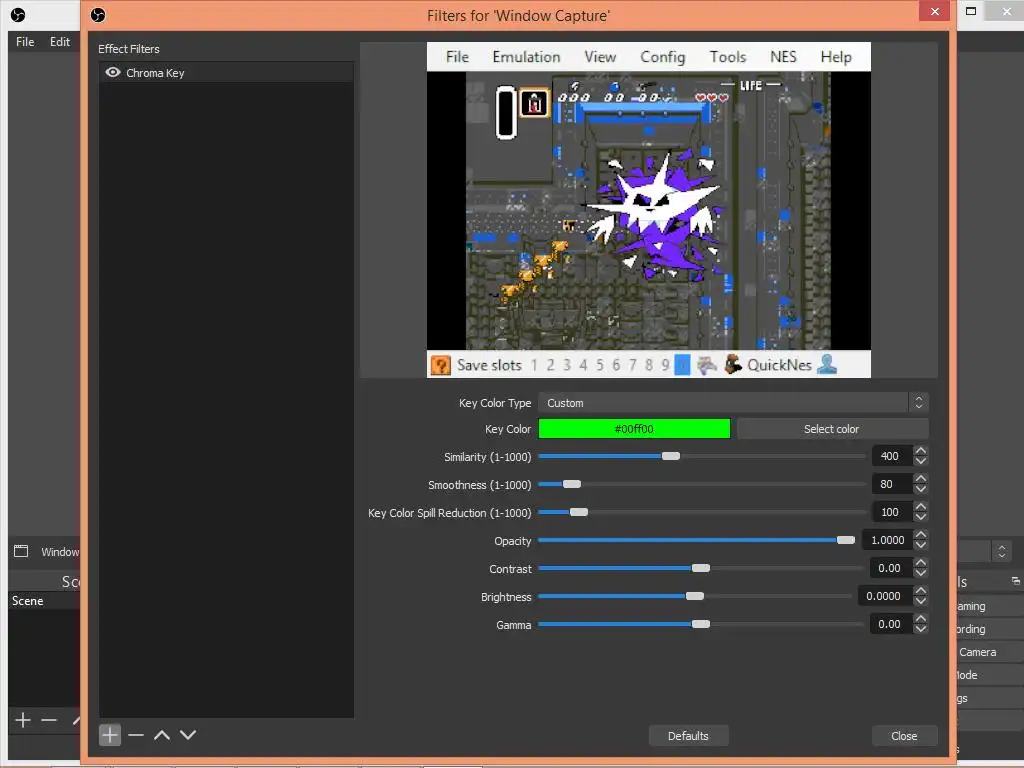Click the Smoothness value field showing 80

[892, 484]
